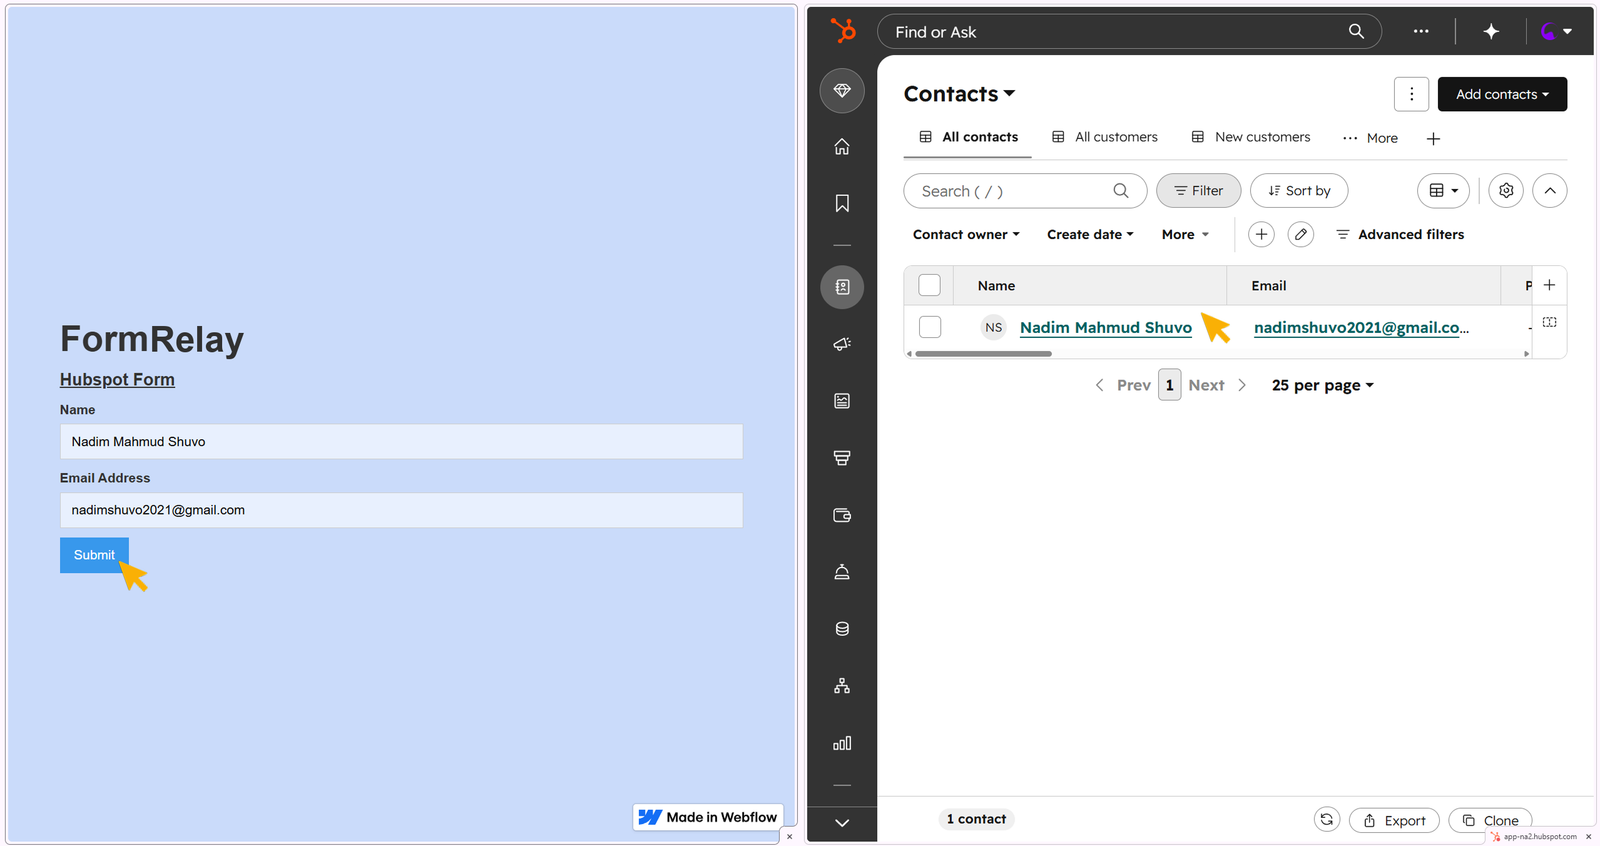This screenshot has width=1600, height=846.
Task: Click the diamond upgrade icon in sidebar
Action: pyautogui.click(x=842, y=90)
